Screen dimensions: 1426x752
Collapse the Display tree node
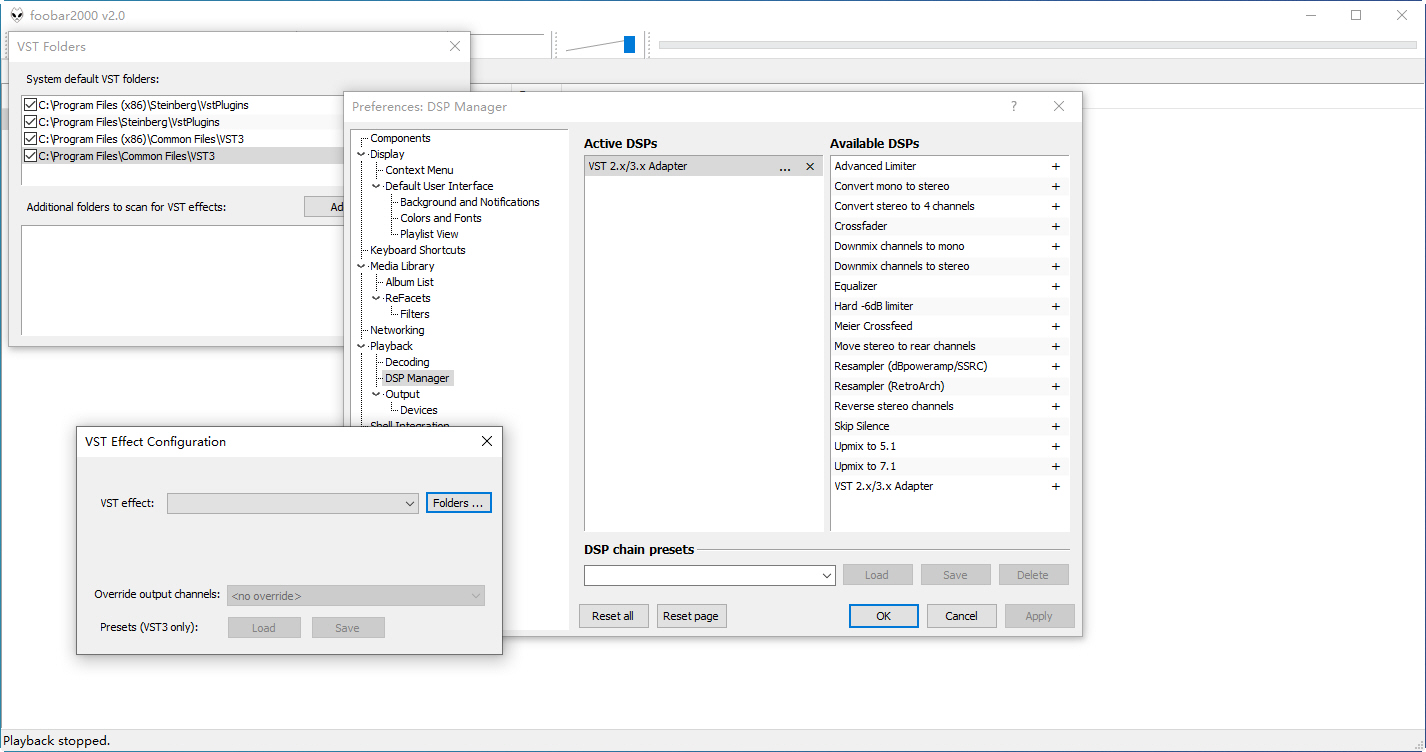click(x=362, y=154)
